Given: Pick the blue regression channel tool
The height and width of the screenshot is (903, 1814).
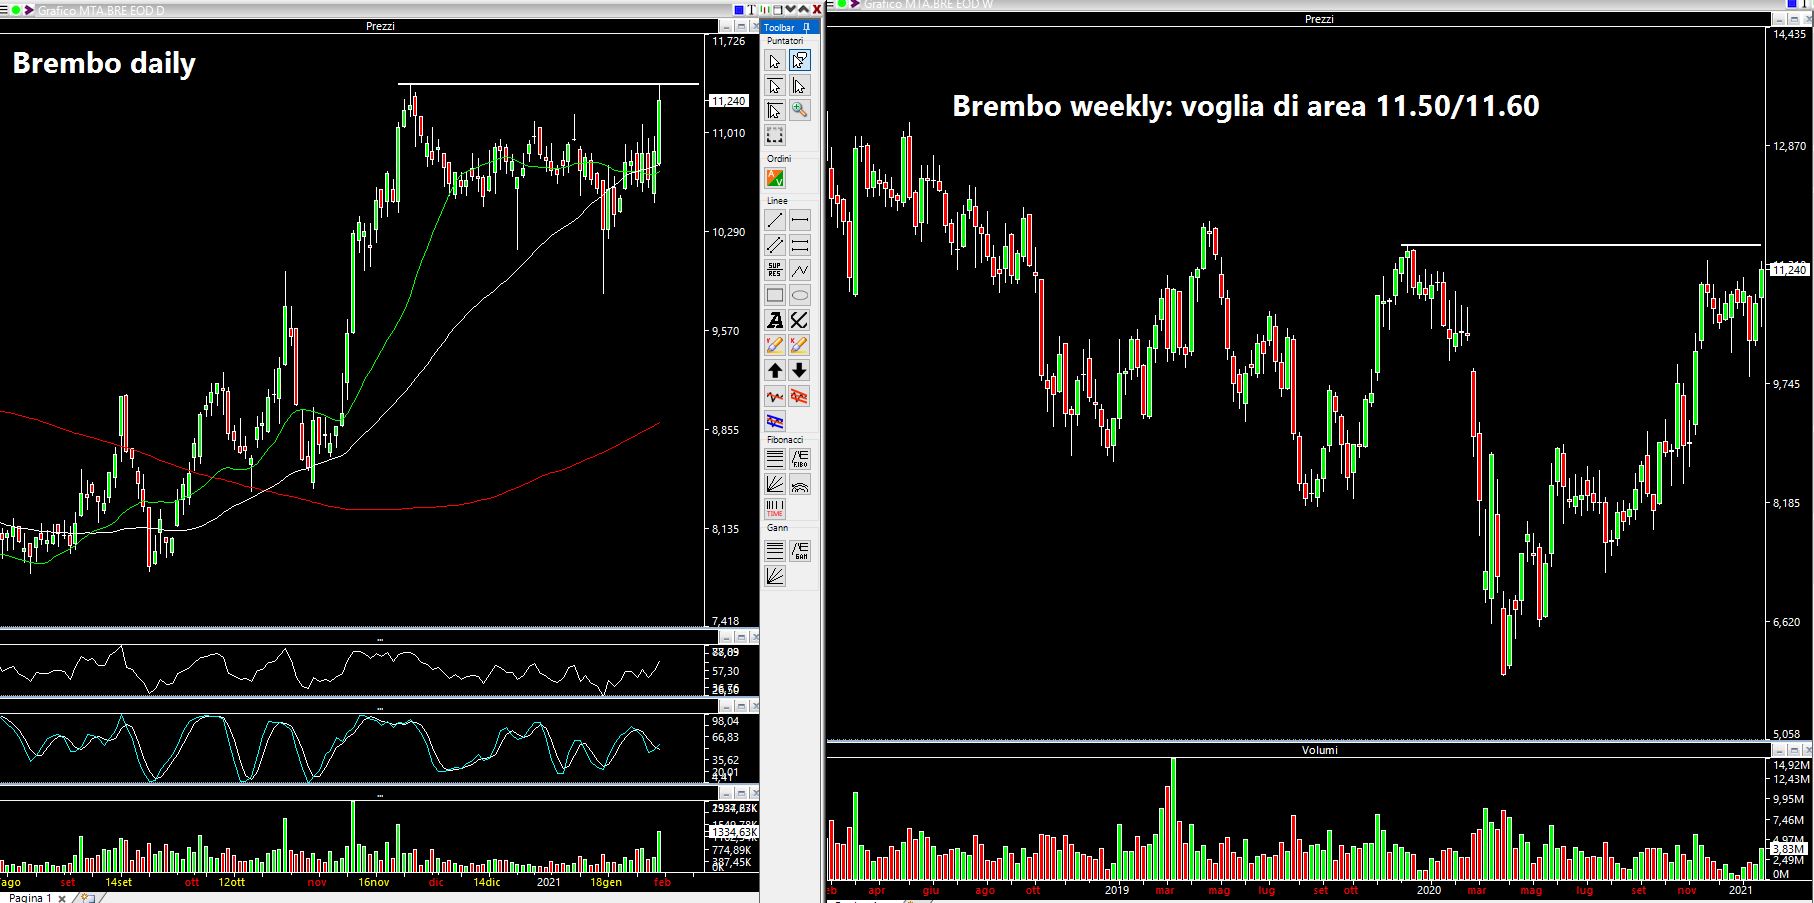Looking at the screenshot, I should (x=774, y=421).
